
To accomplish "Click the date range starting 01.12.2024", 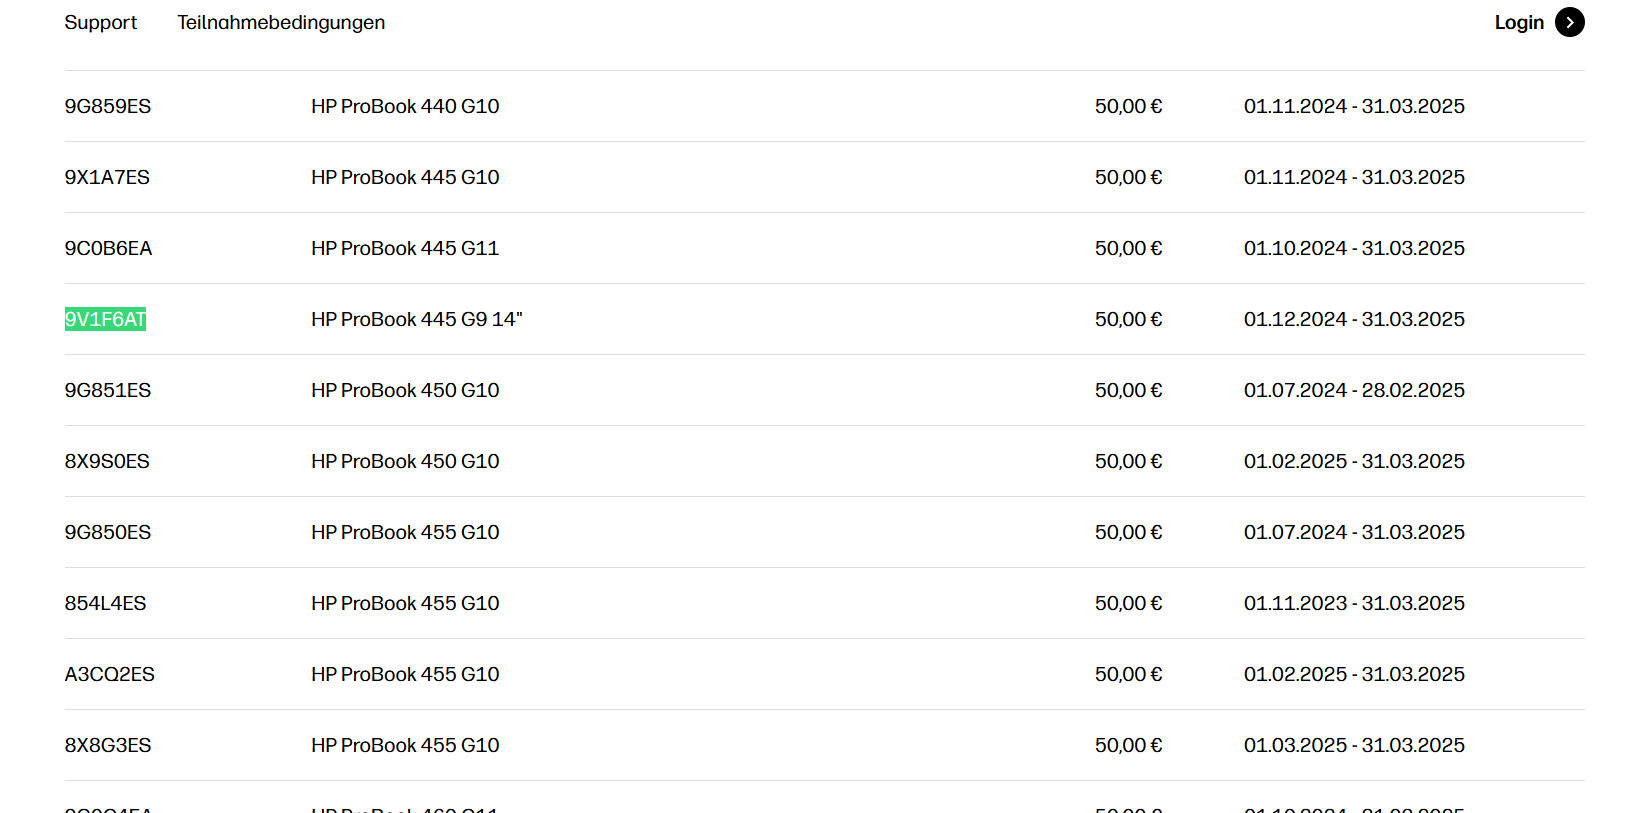I will click(x=1354, y=319).
